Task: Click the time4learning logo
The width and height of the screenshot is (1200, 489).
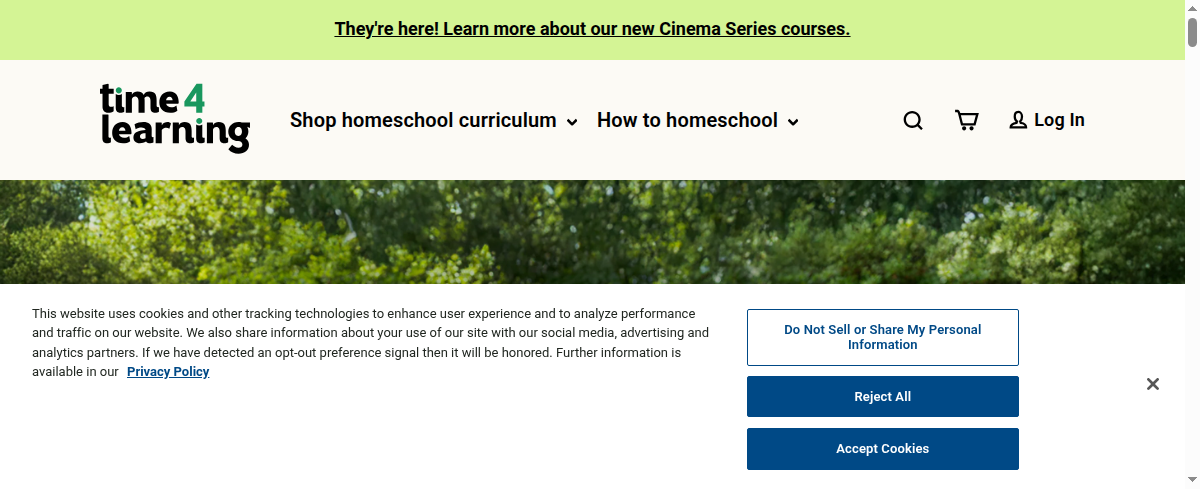Action: [175, 119]
